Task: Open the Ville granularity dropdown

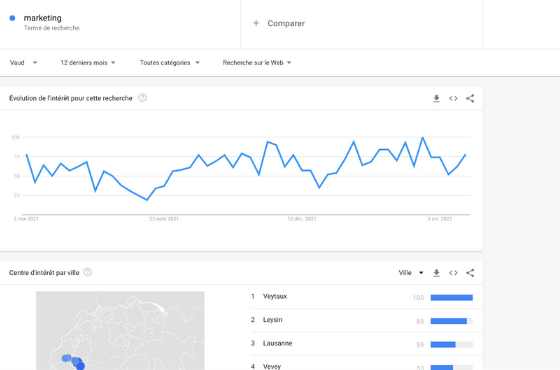Action: [411, 273]
